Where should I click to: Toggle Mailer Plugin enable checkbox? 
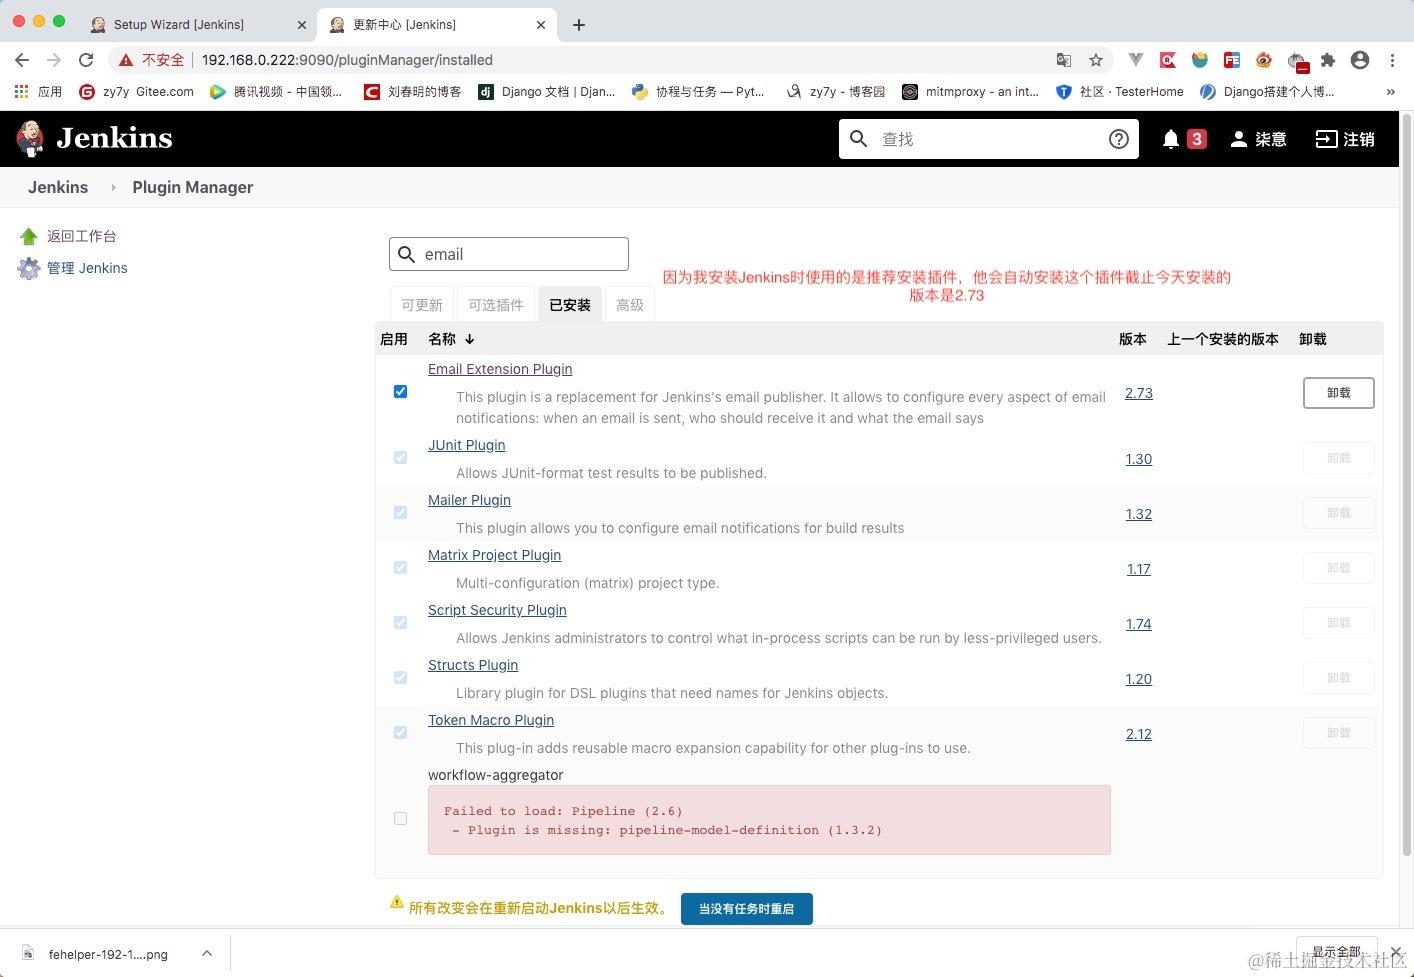click(x=400, y=512)
